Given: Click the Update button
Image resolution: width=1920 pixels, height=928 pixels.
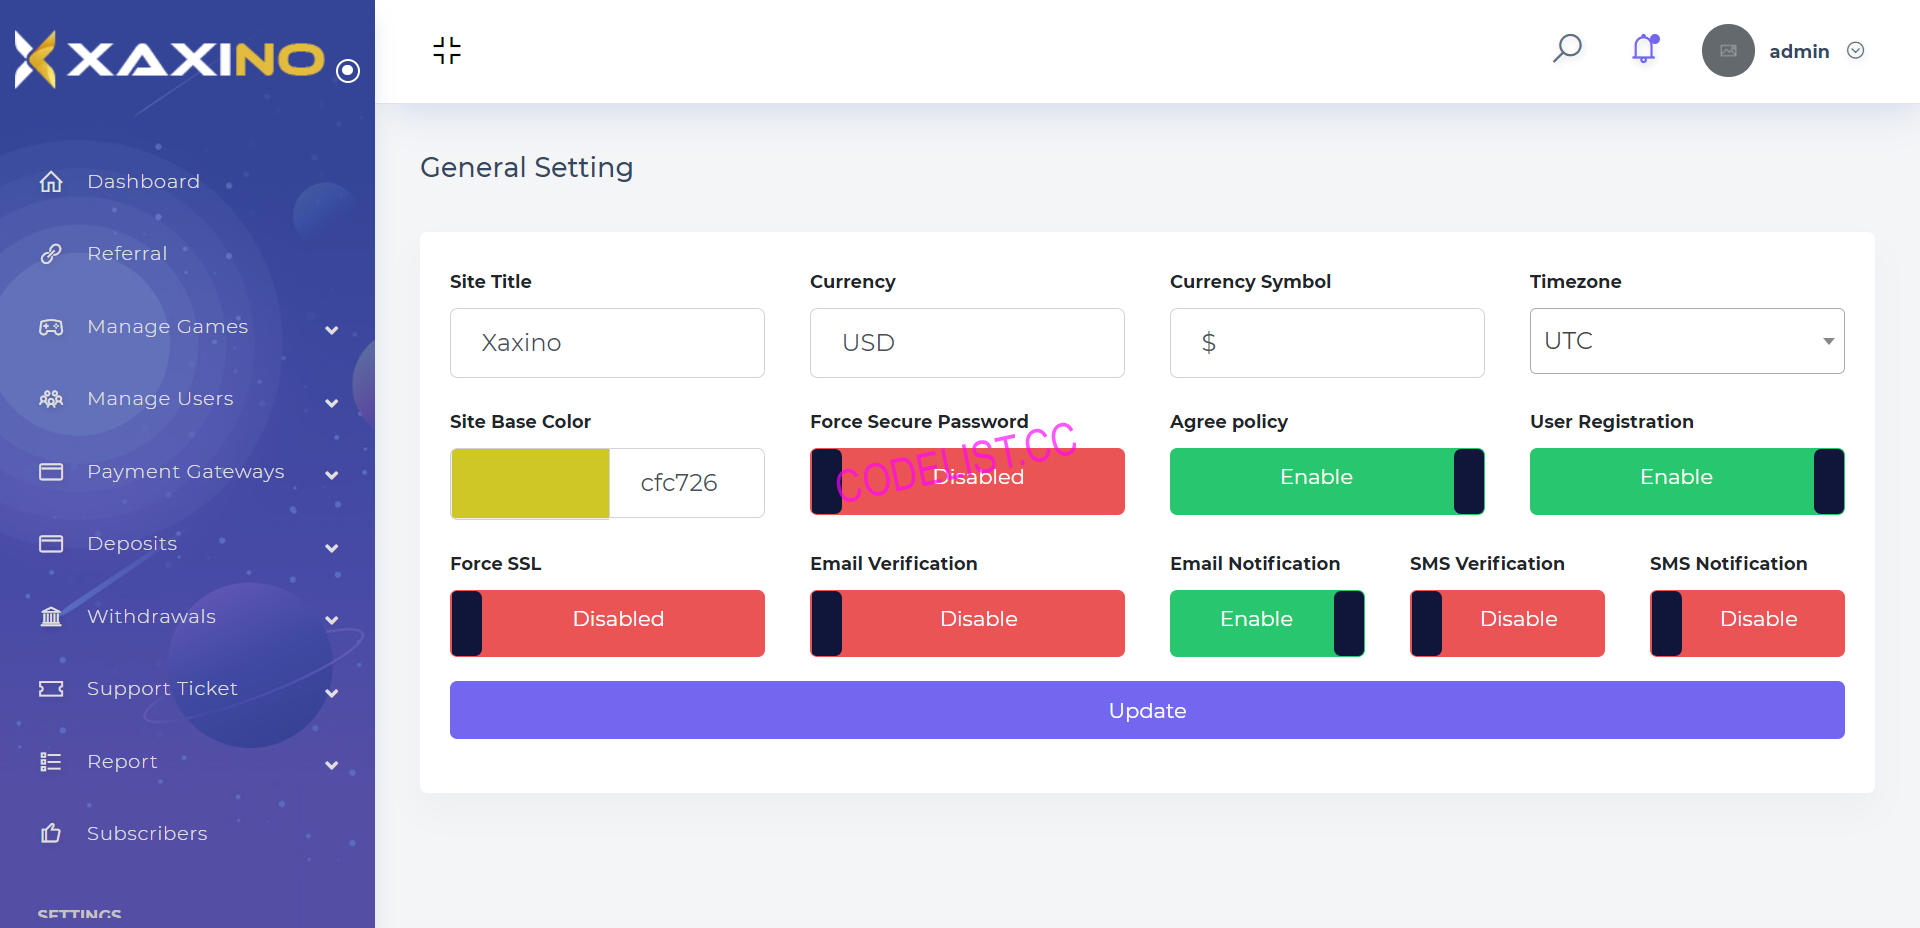Looking at the screenshot, I should pyautogui.click(x=1147, y=710).
